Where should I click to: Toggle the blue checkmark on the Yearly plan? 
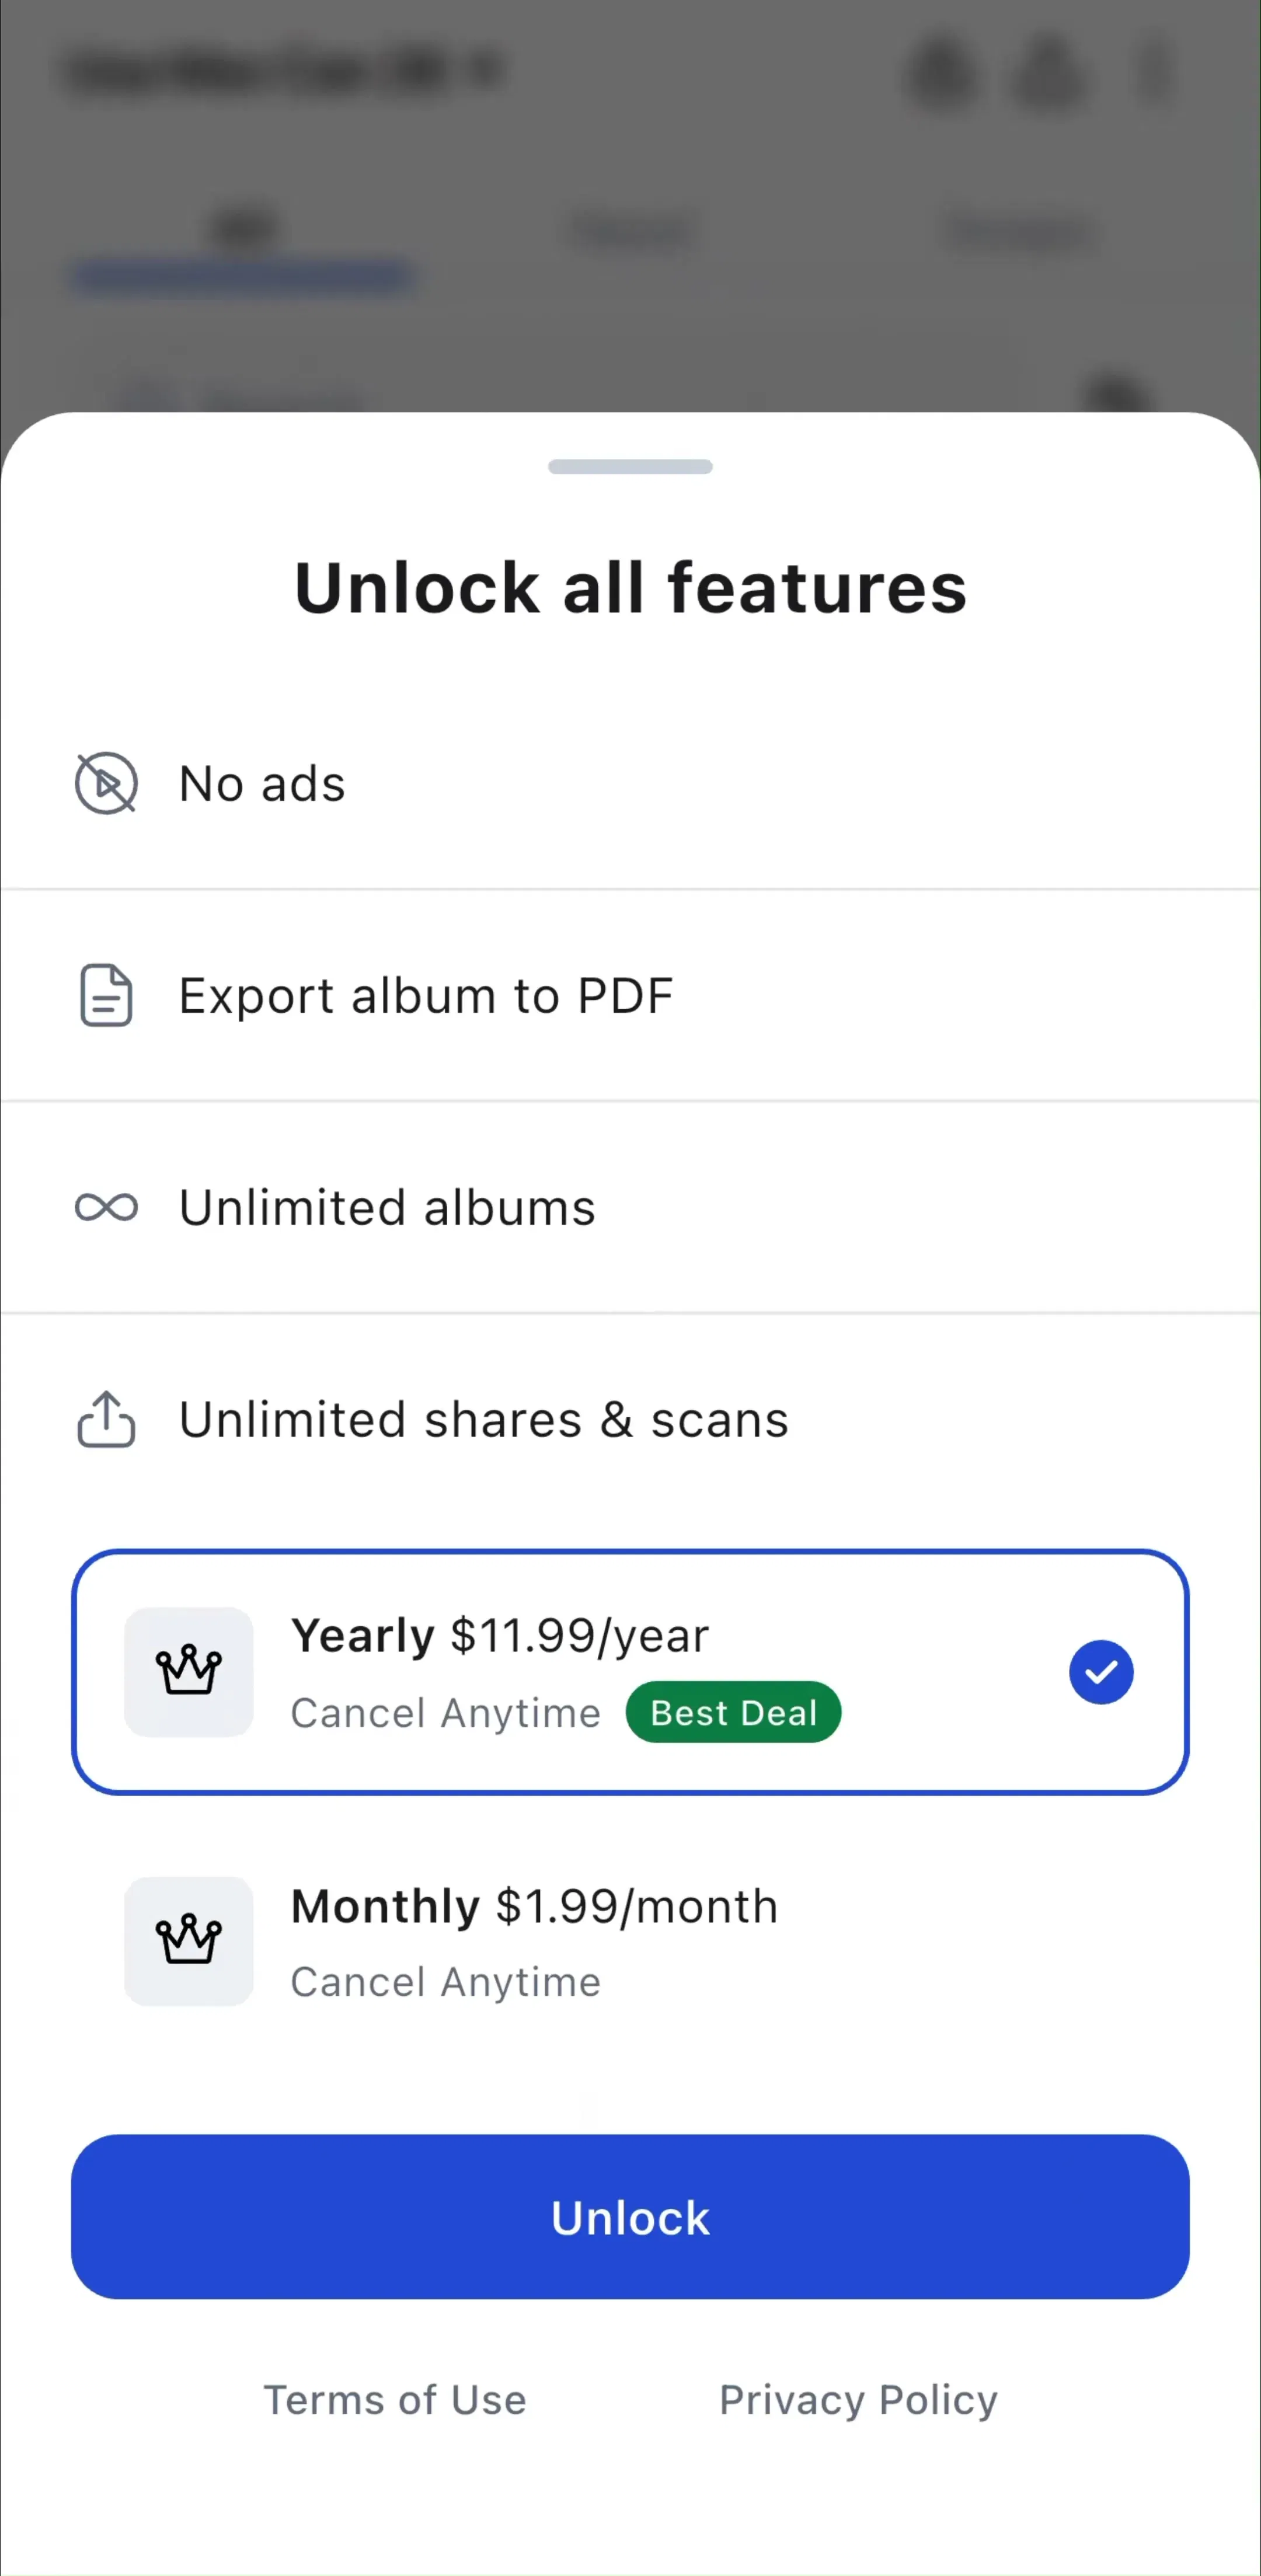[1101, 1672]
